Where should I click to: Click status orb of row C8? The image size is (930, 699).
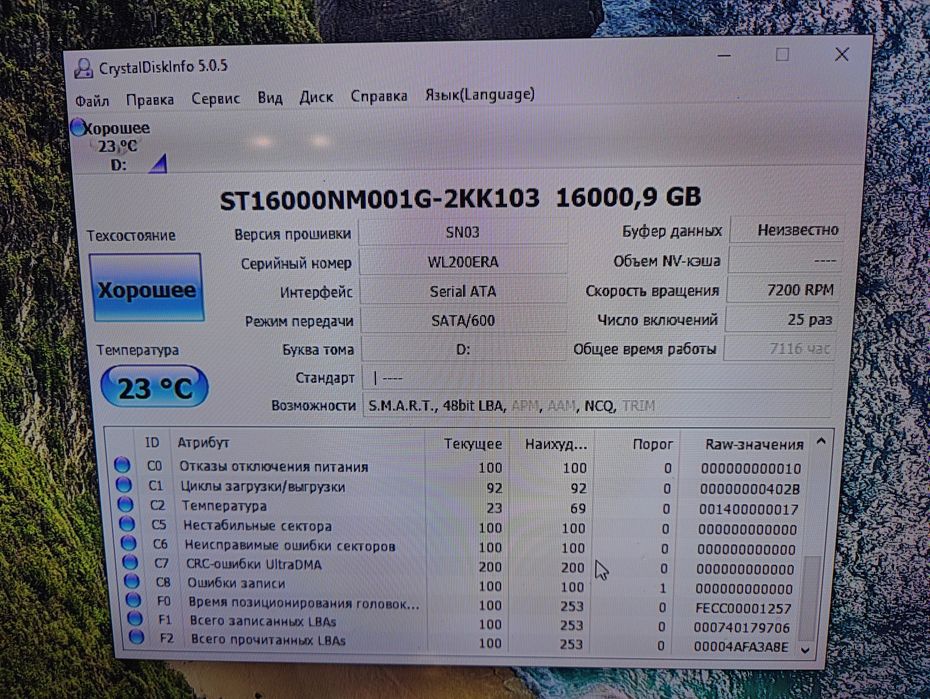pos(132,581)
